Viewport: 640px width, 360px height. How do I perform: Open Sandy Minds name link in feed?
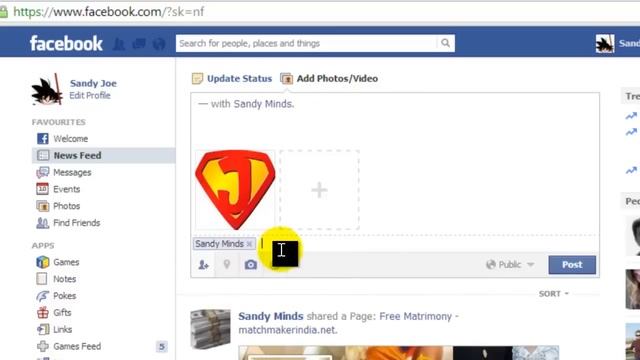[x=271, y=316]
